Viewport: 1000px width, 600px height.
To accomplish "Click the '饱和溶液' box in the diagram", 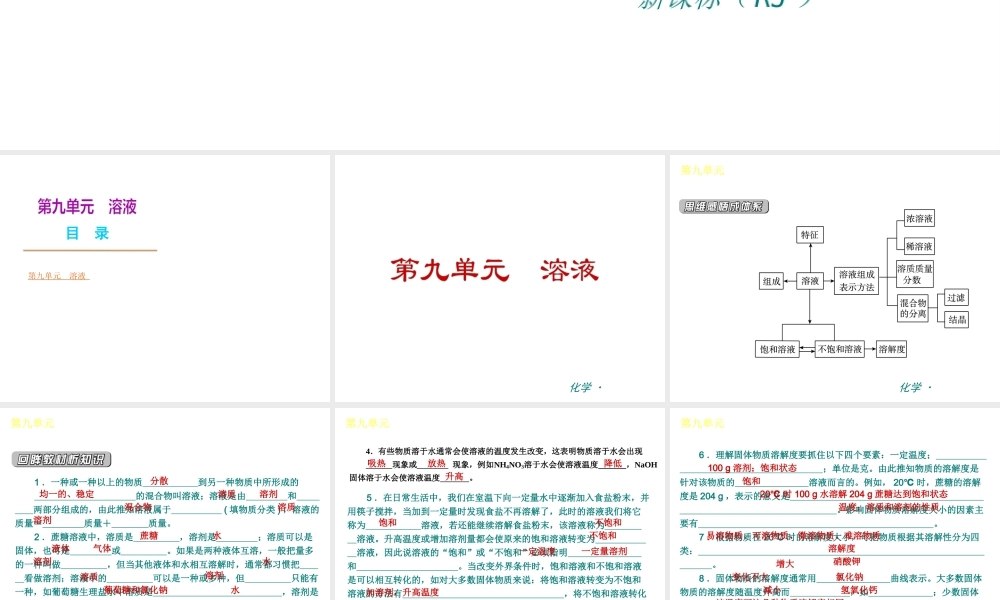I will click(x=777, y=349).
